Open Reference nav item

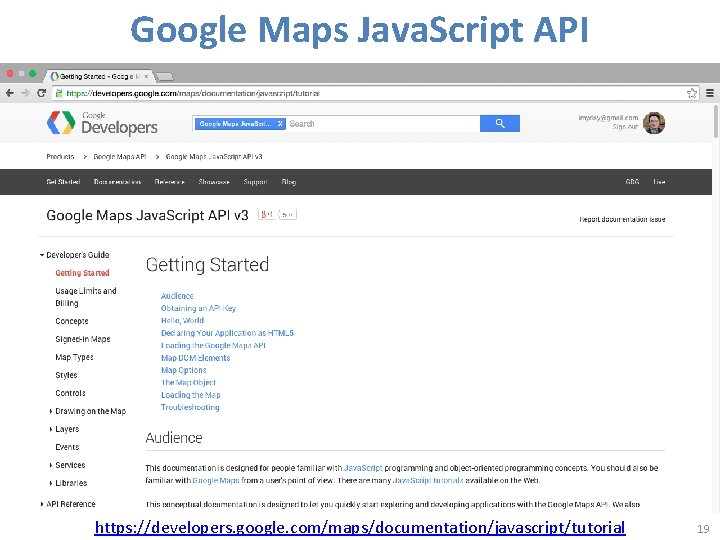click(x=169, y=182)
